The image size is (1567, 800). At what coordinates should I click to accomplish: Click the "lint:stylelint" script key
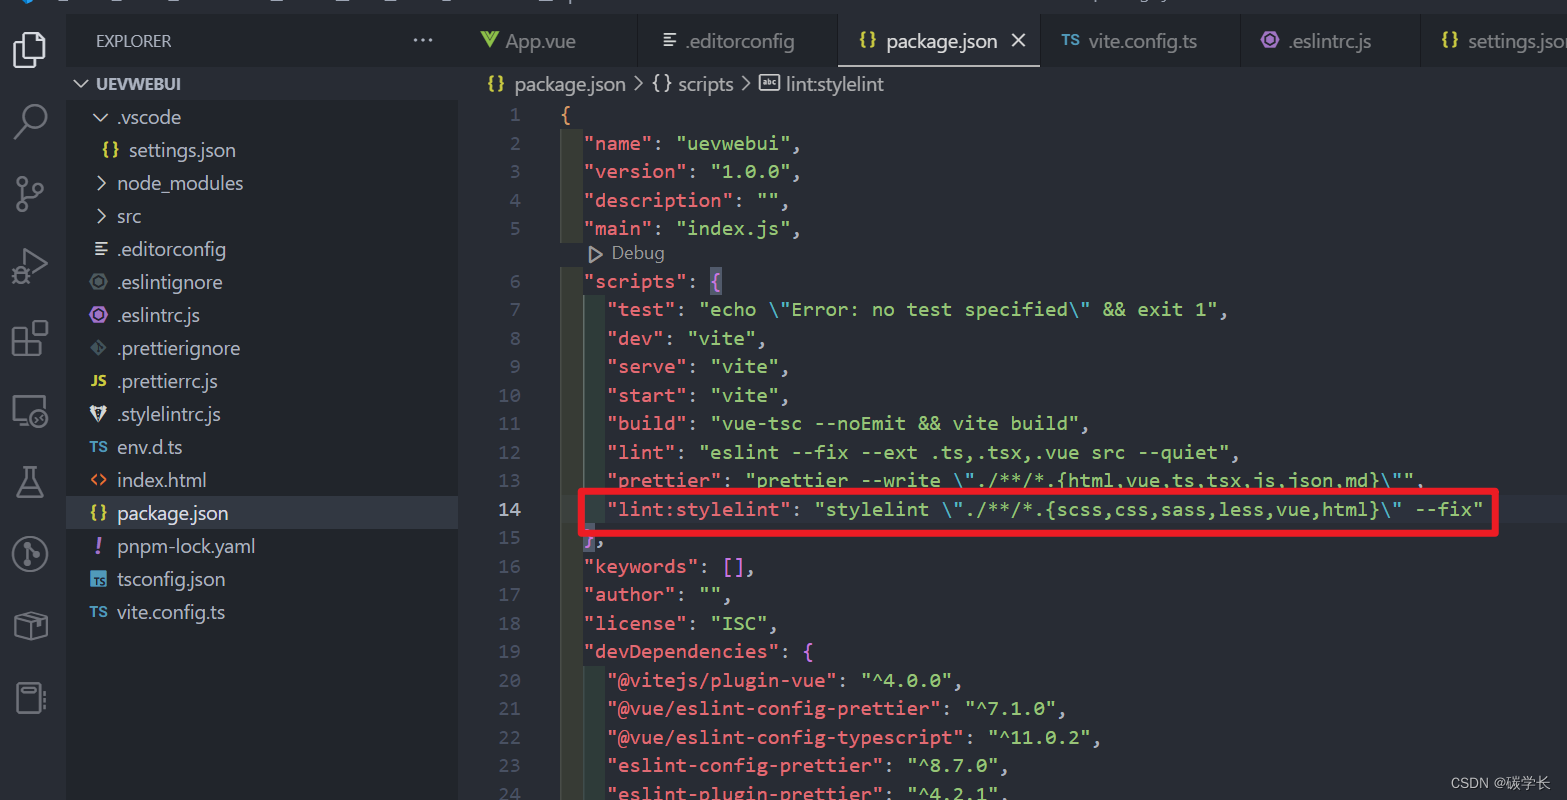point(699,509)
